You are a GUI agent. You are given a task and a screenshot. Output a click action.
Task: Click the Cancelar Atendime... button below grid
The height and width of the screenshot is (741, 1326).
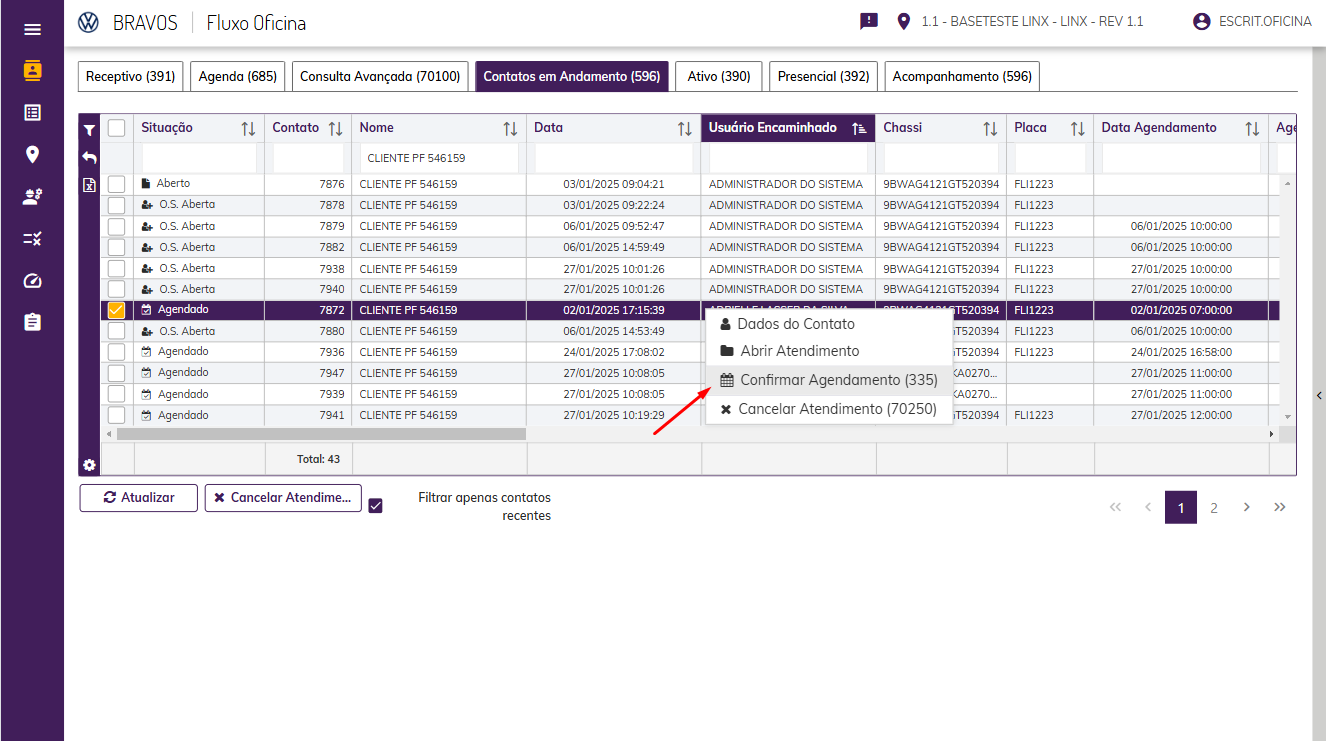click(x=283, y=498)
